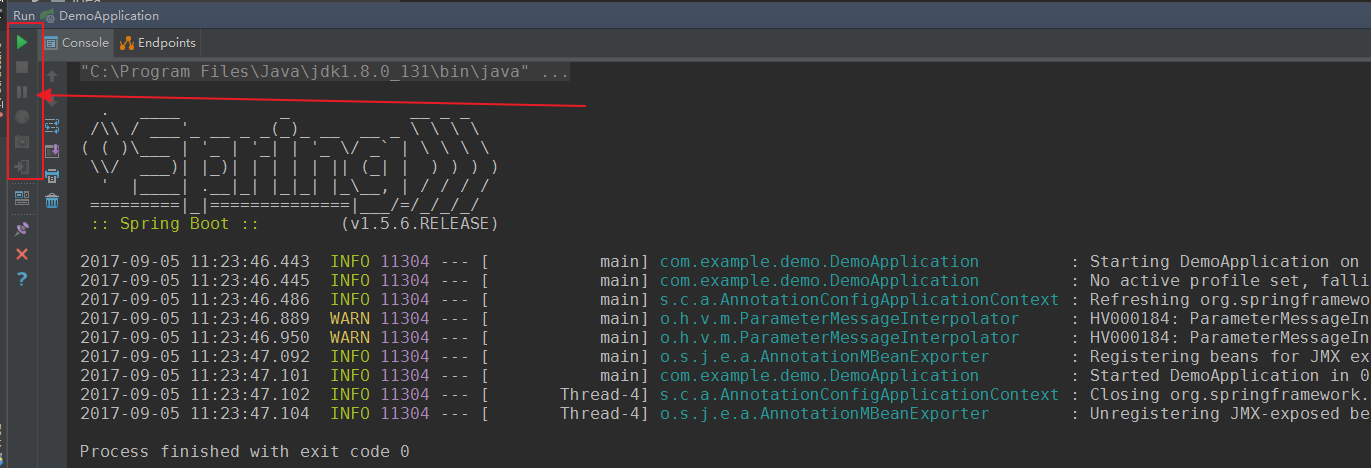Toggle Scroll to End of console
The width and height of the screenshot is (1371, 468).
pyautogui.click(x=52, y=150)
